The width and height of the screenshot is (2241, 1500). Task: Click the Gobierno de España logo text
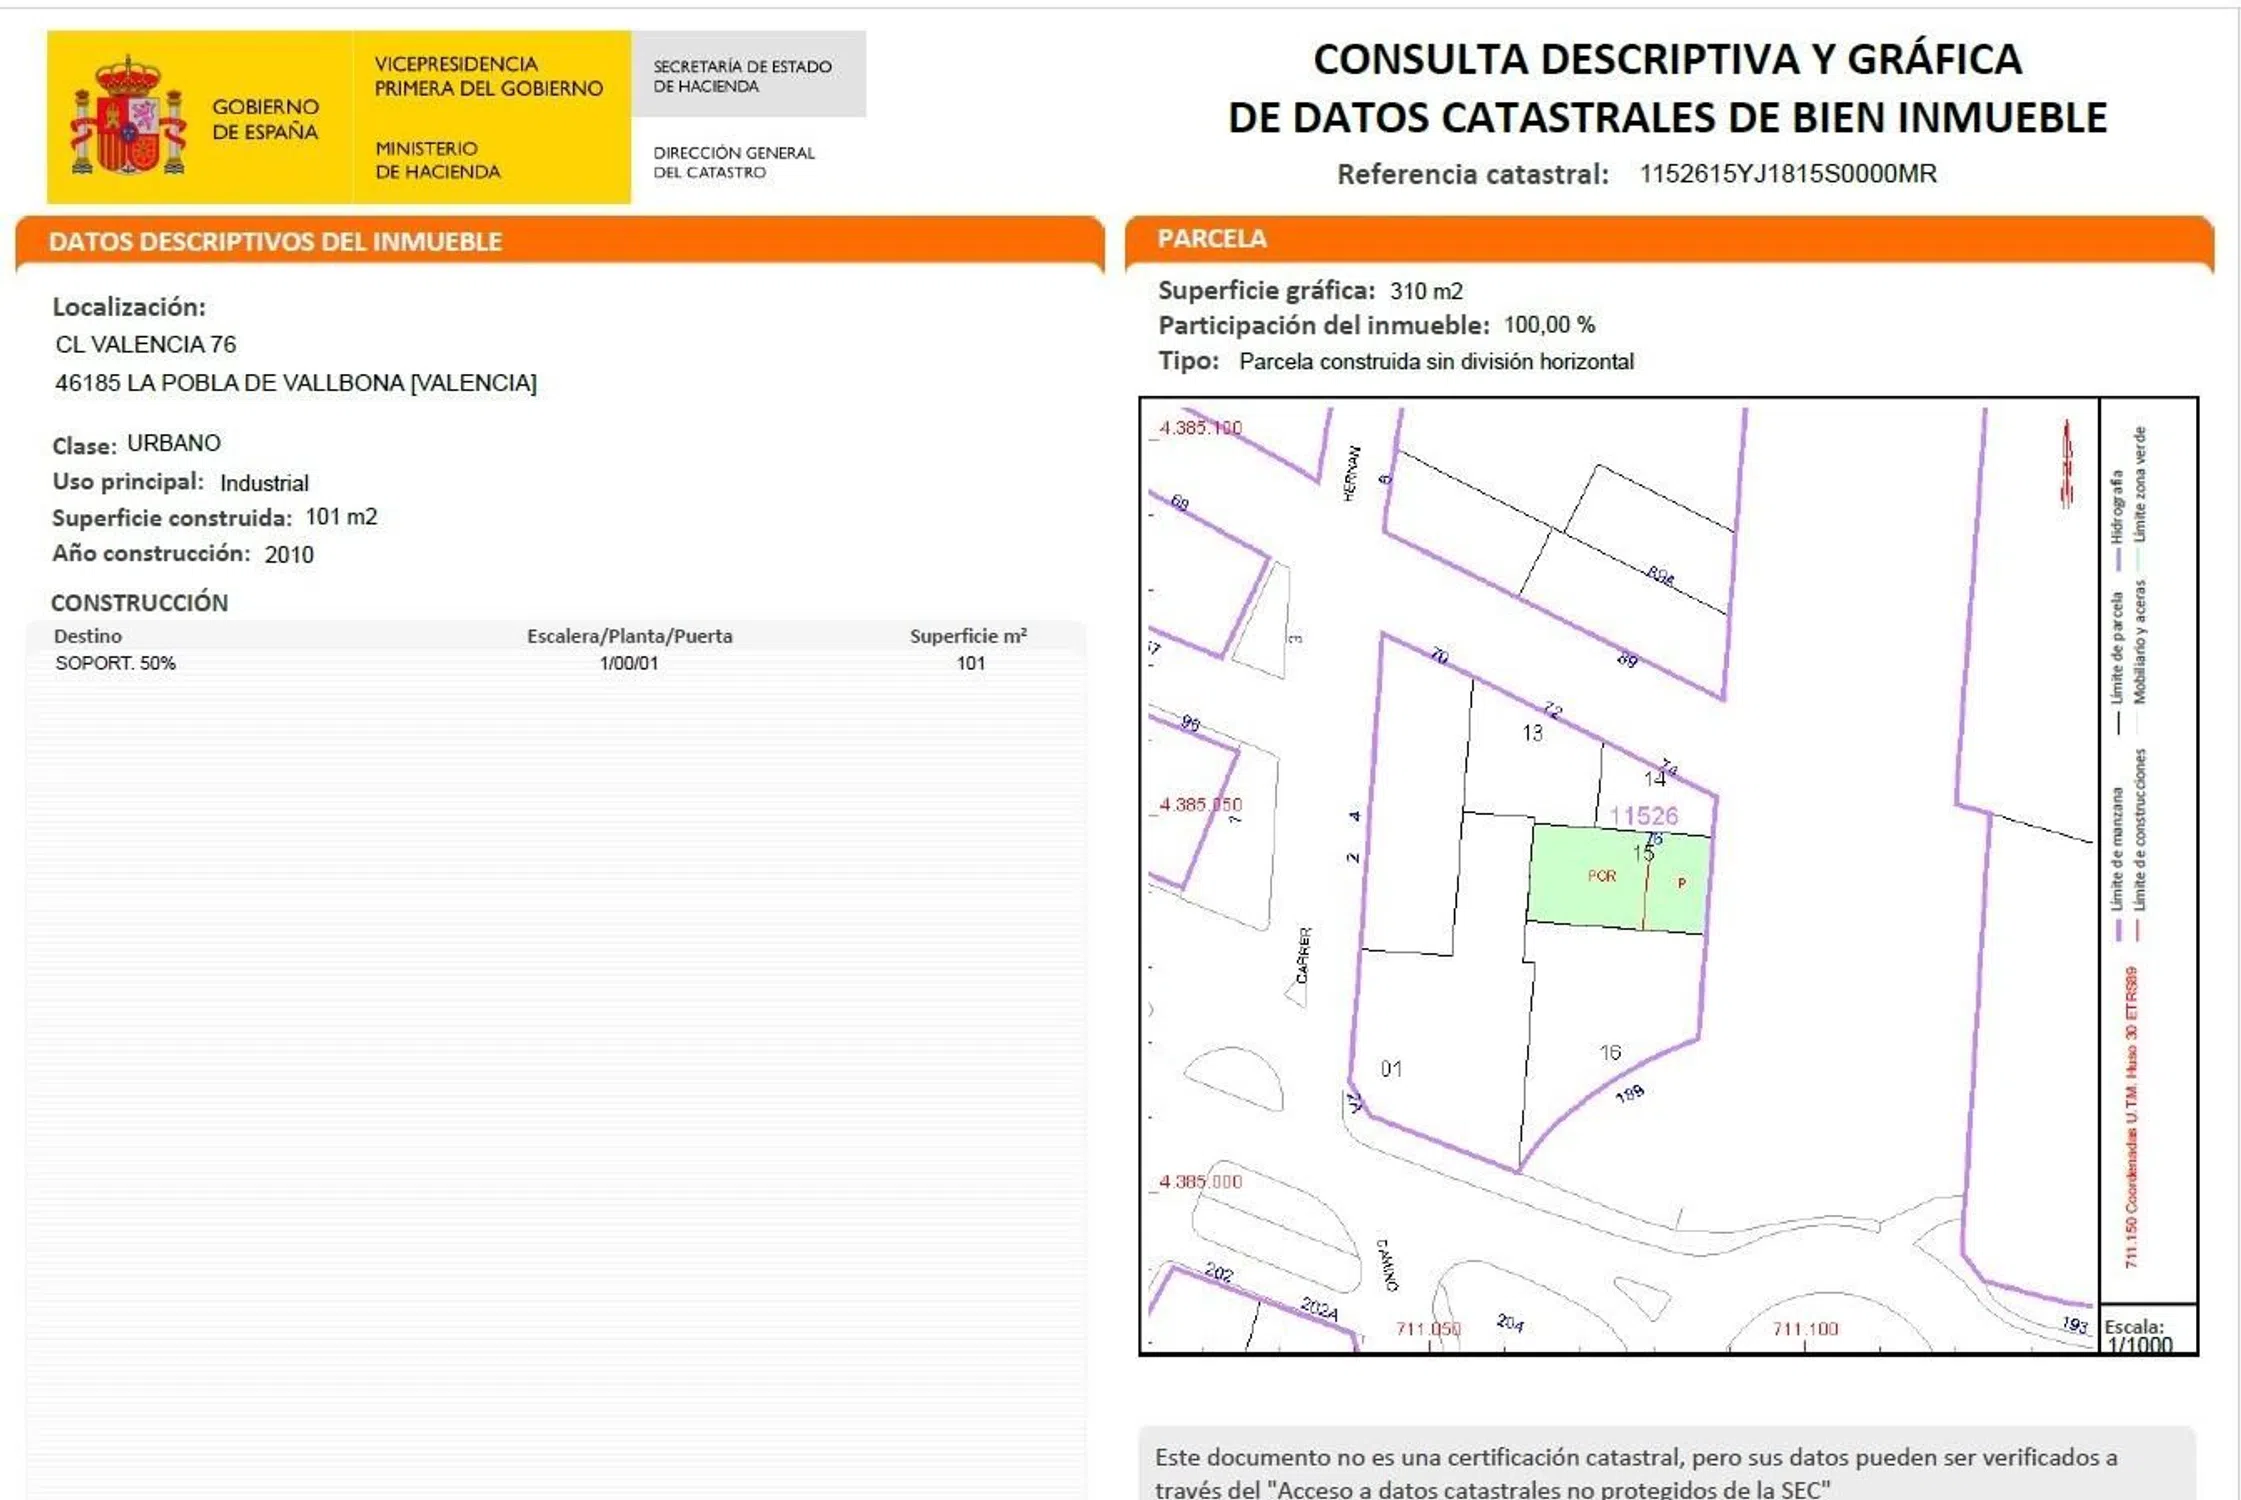(x=265, y=119)
